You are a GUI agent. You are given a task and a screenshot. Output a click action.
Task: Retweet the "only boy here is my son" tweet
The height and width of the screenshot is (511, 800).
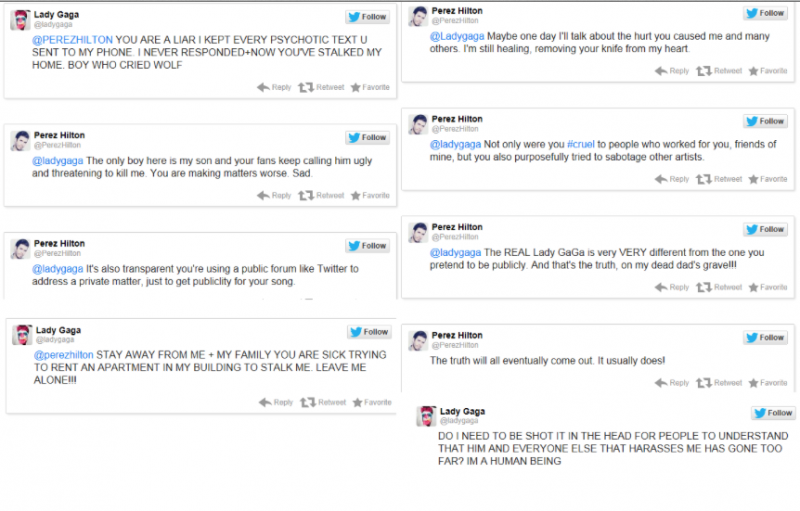(322, 195)
